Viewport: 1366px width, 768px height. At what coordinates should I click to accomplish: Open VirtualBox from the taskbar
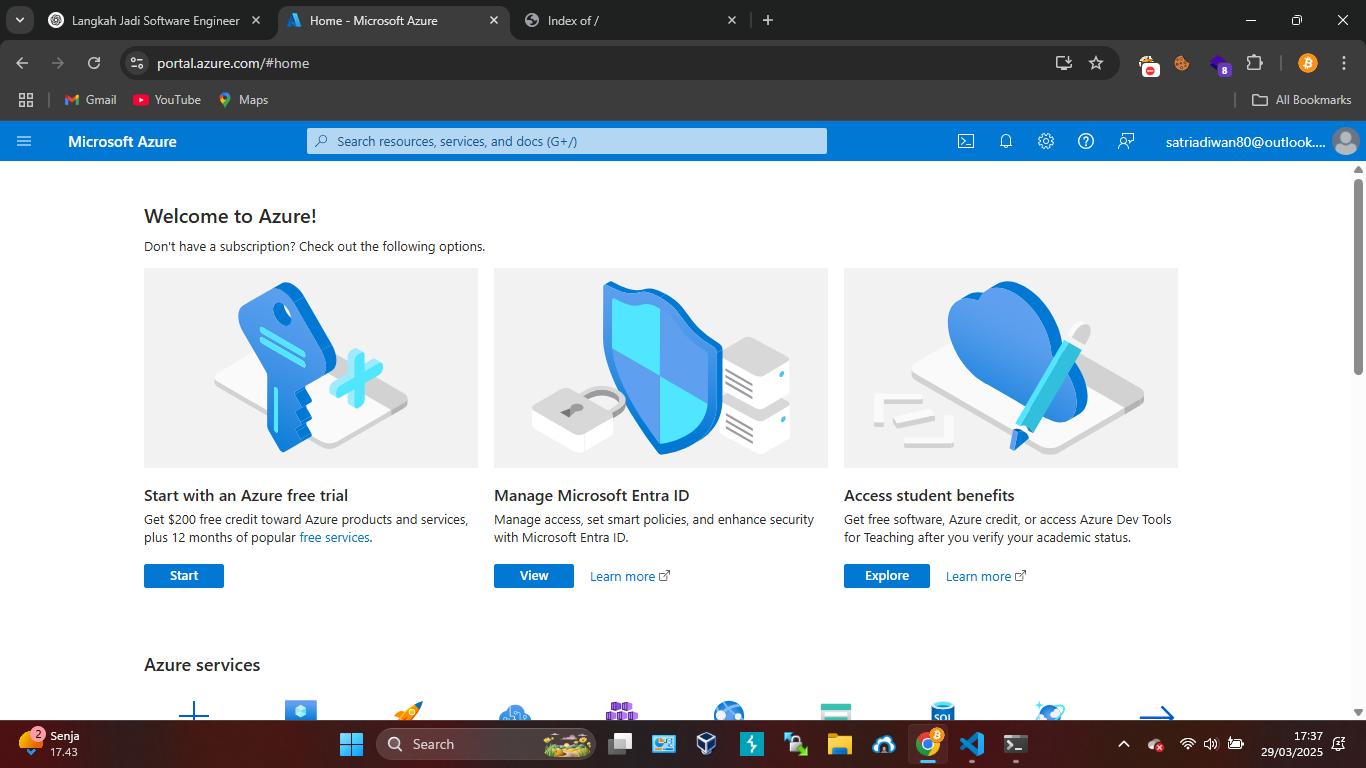tap(708, 744)
